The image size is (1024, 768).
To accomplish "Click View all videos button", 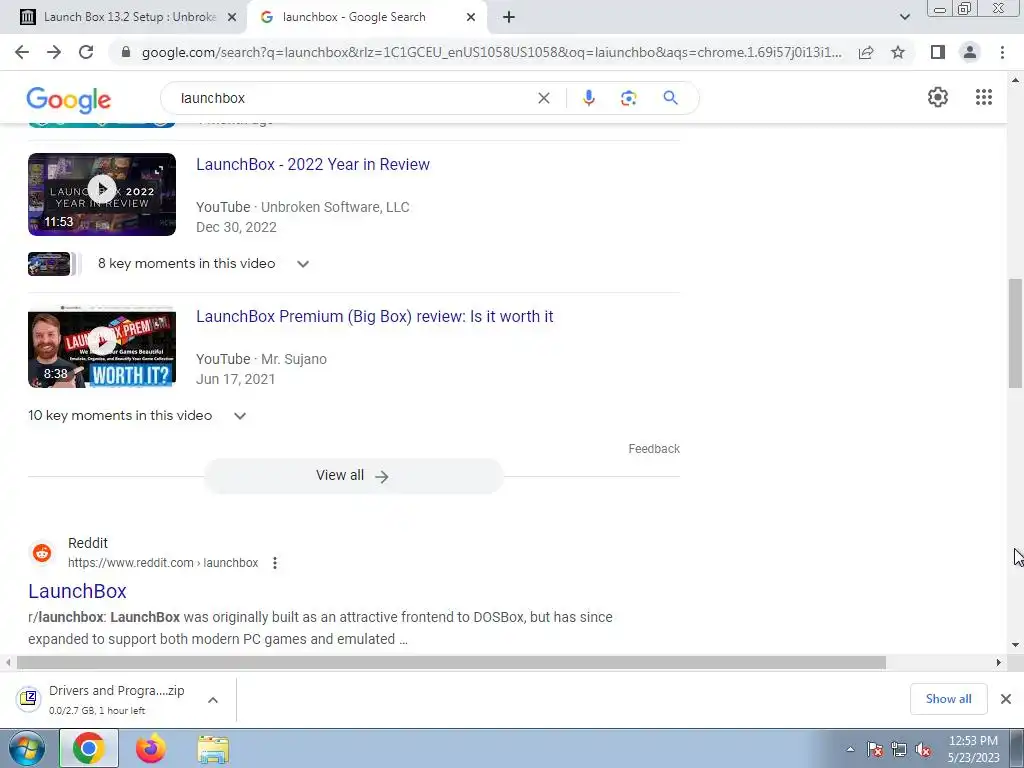I will (353, 476).
